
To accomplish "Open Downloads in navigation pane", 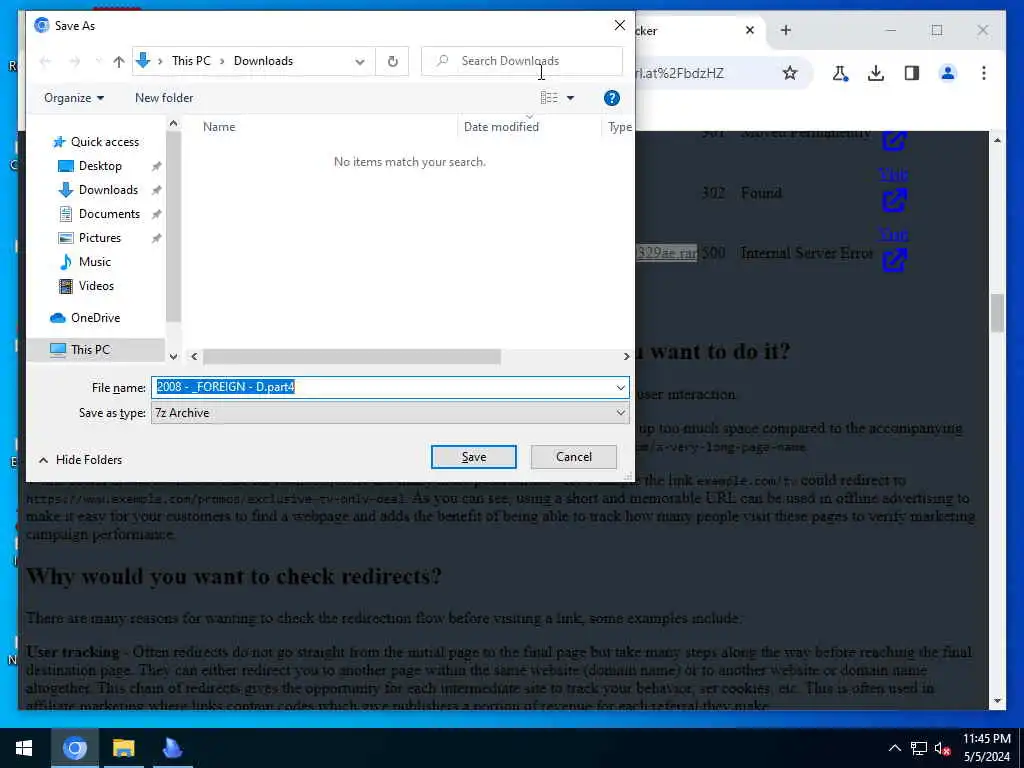I will tap(108, 190).
